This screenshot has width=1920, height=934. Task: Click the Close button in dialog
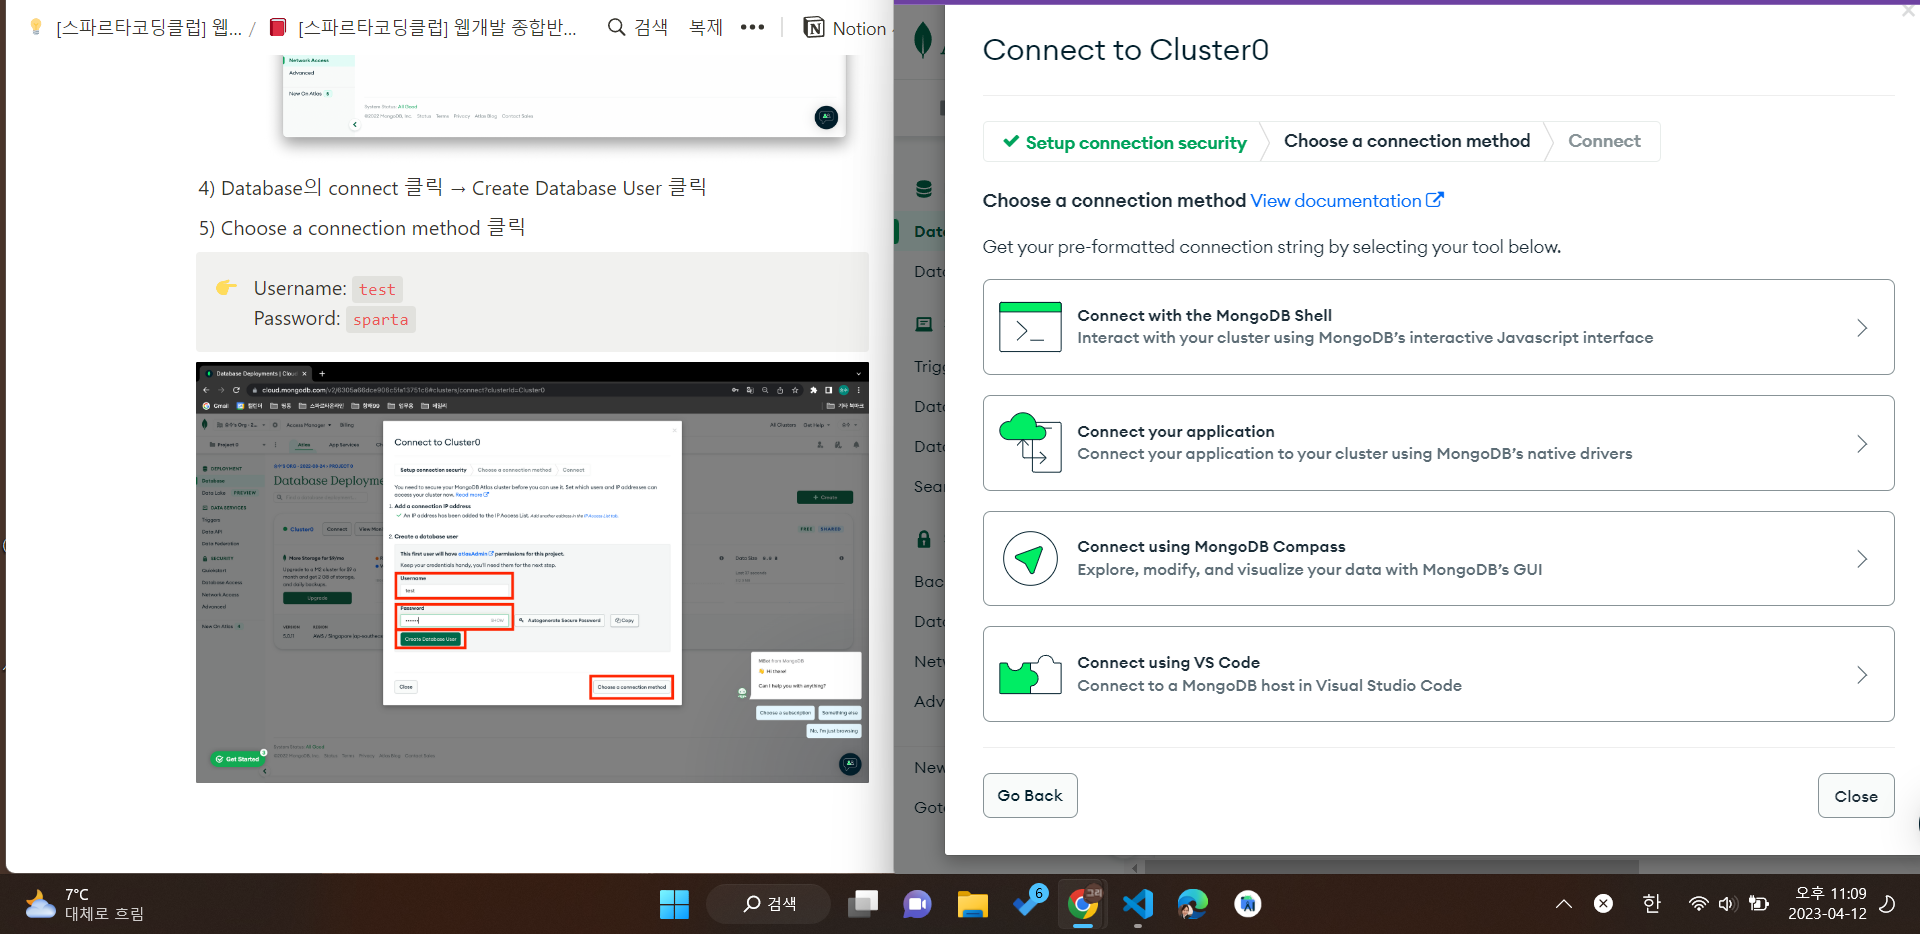[1856, 796]
